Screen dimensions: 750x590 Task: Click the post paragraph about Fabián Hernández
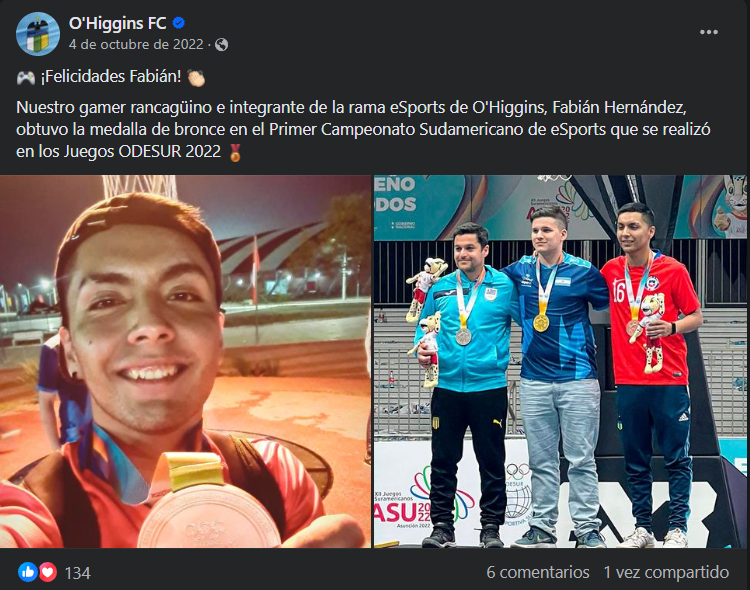(364, 129)
